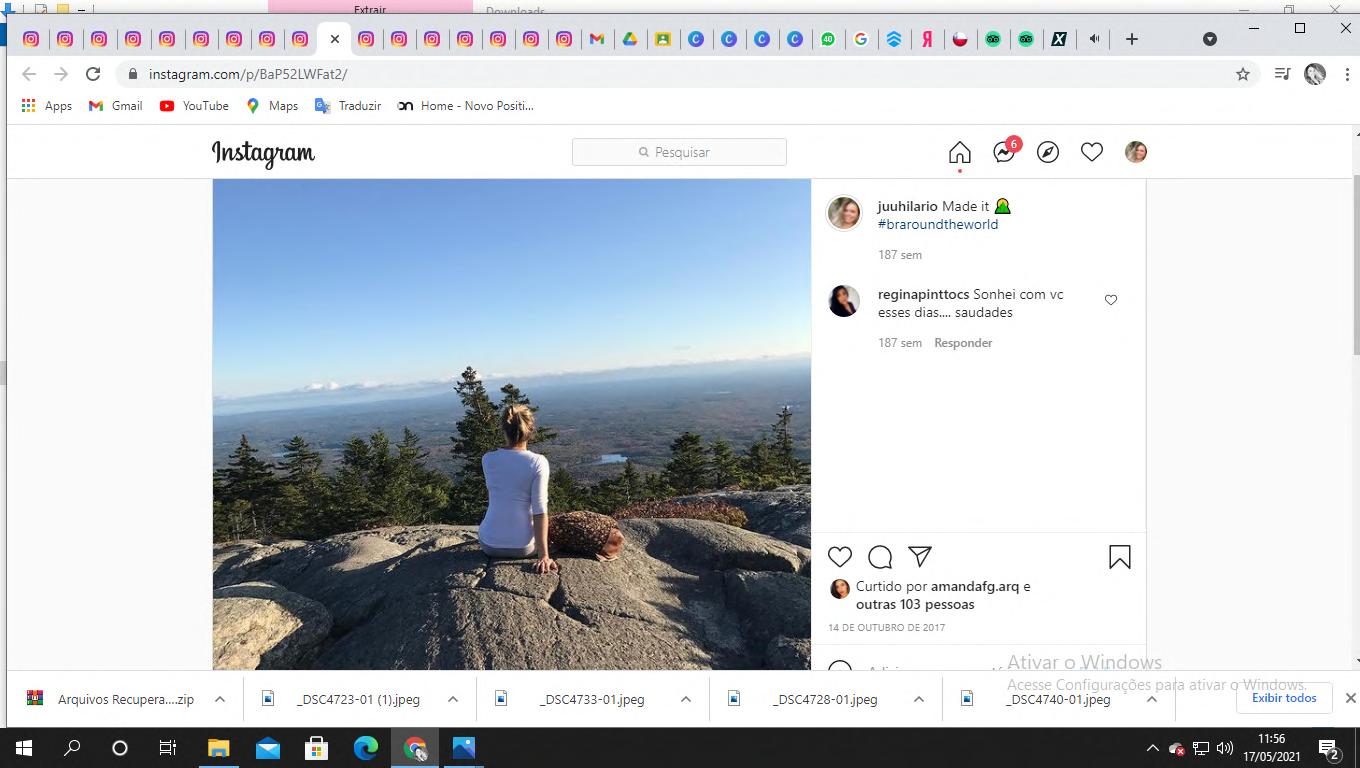
Task: Switch to the Gmail tab
Action: [597, 39]
